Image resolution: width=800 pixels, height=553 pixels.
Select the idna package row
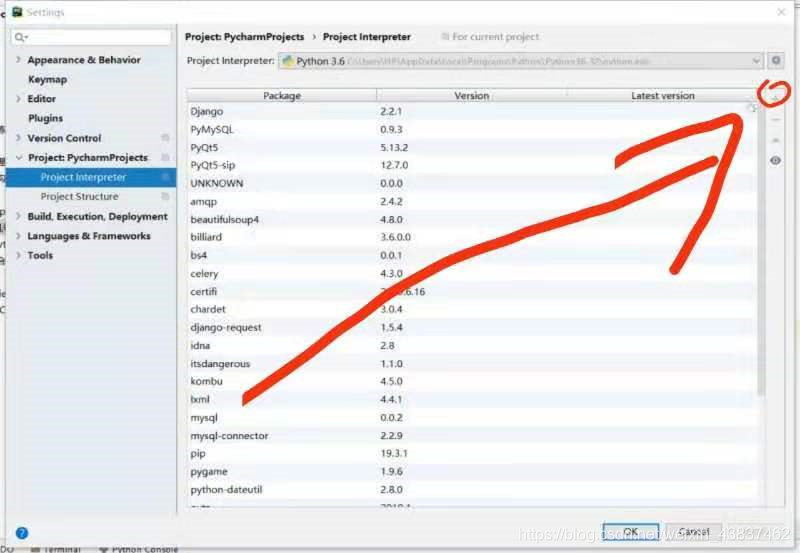472,345
